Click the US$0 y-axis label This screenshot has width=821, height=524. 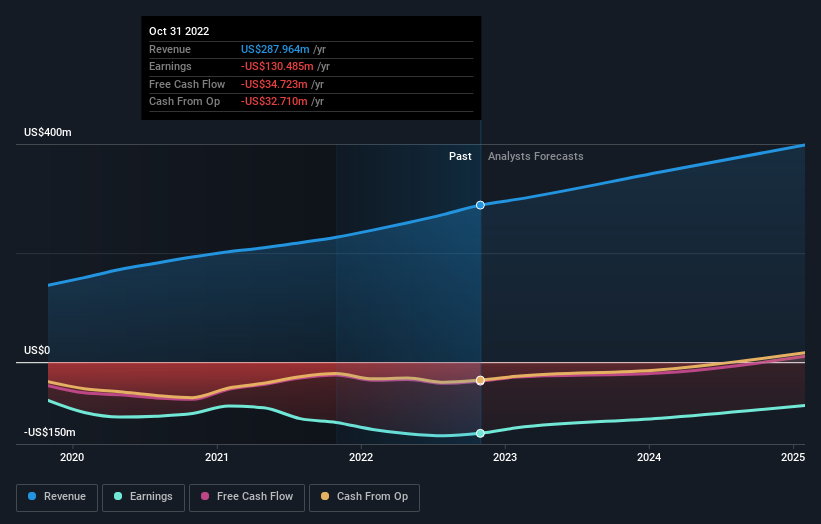(37, 350)
